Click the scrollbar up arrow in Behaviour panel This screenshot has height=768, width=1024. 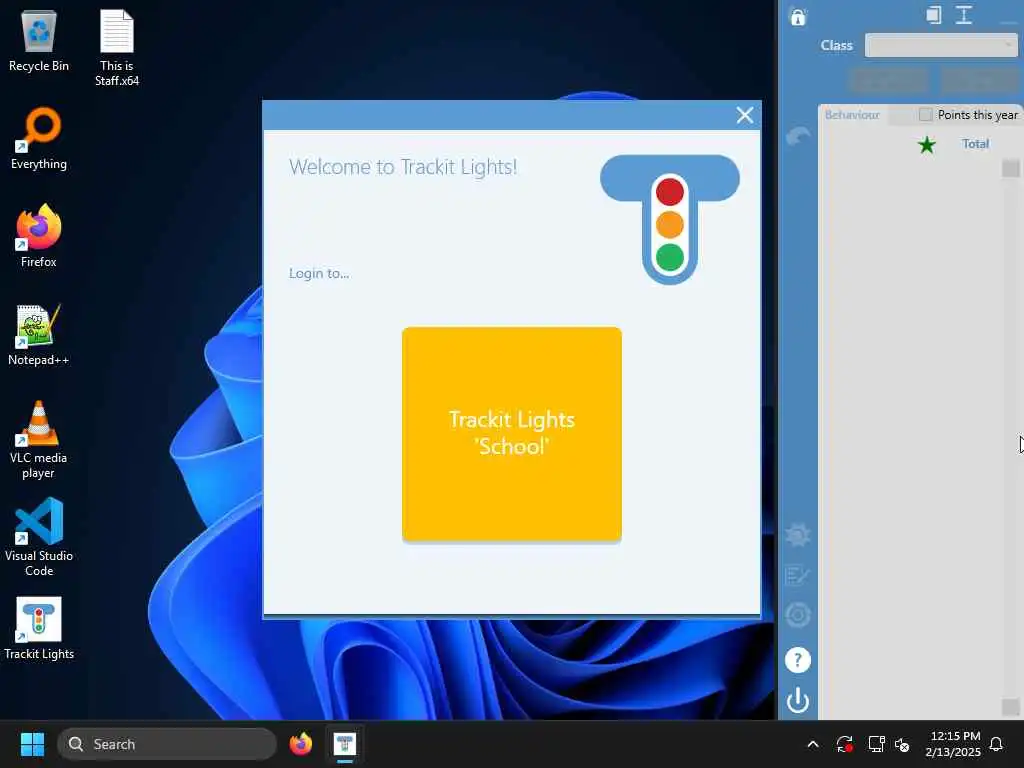point(1010,168)
